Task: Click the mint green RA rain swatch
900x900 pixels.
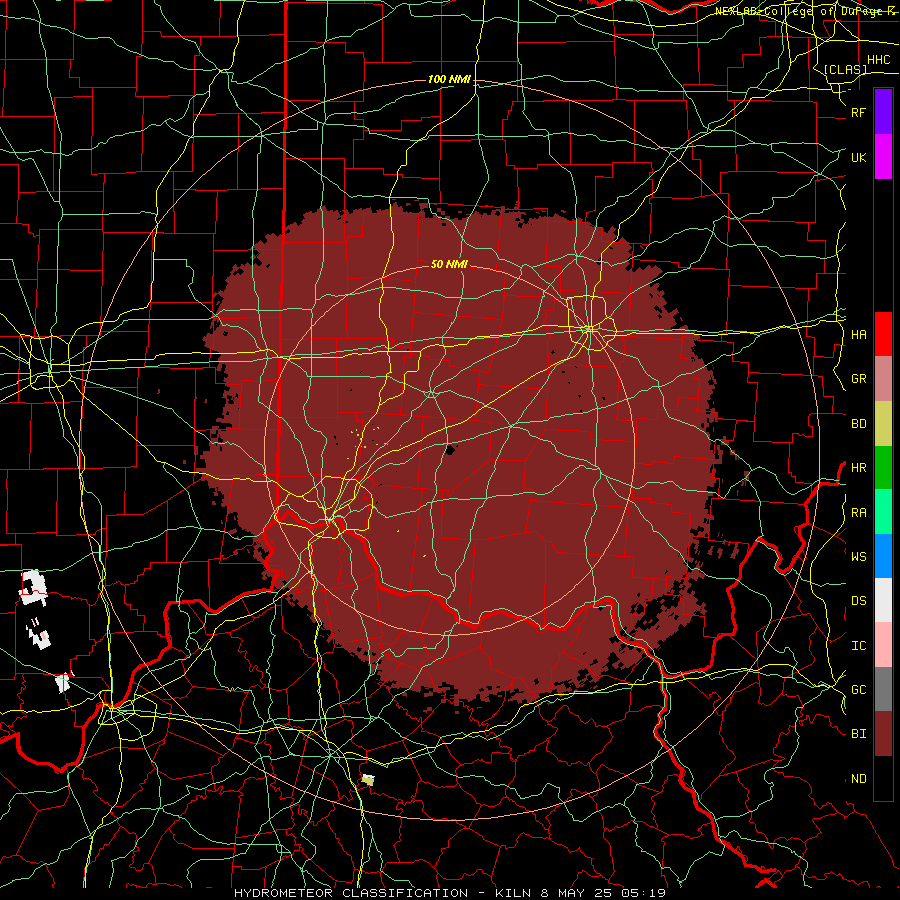Action: pos(883,512)
